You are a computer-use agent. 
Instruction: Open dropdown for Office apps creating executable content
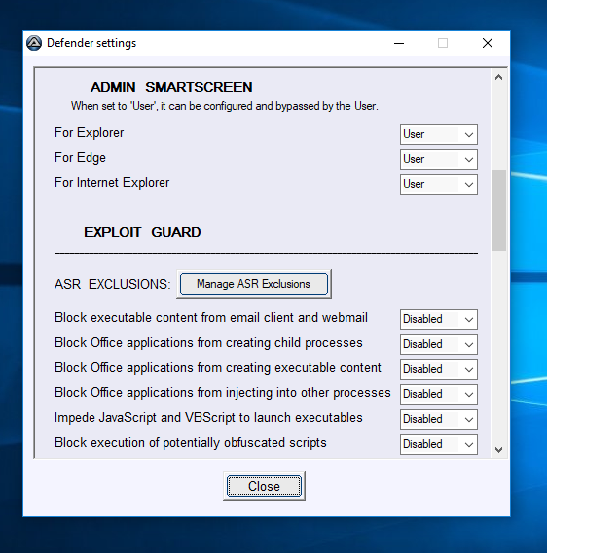pyautogui.click(x=439, y=369)
